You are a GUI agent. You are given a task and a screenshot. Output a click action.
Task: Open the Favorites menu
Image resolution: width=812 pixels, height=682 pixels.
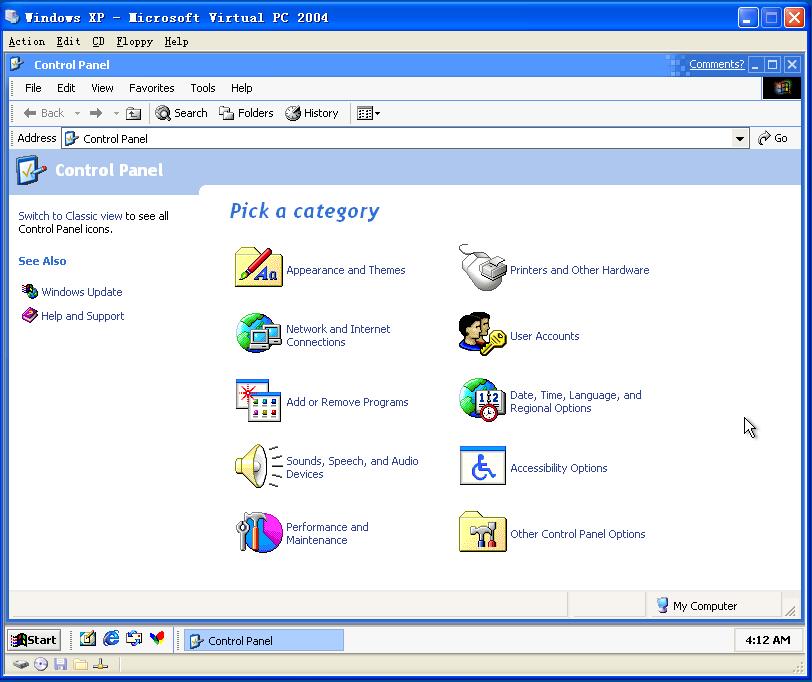151,88
